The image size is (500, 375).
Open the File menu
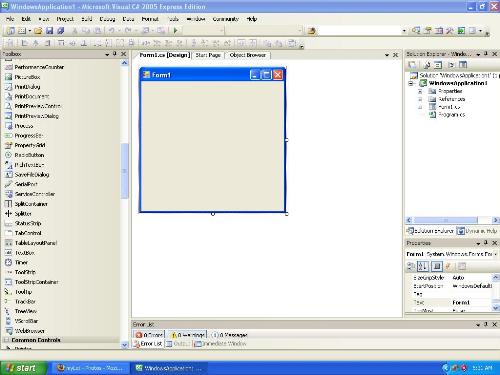pyautogui.click(x=10, y=19)
